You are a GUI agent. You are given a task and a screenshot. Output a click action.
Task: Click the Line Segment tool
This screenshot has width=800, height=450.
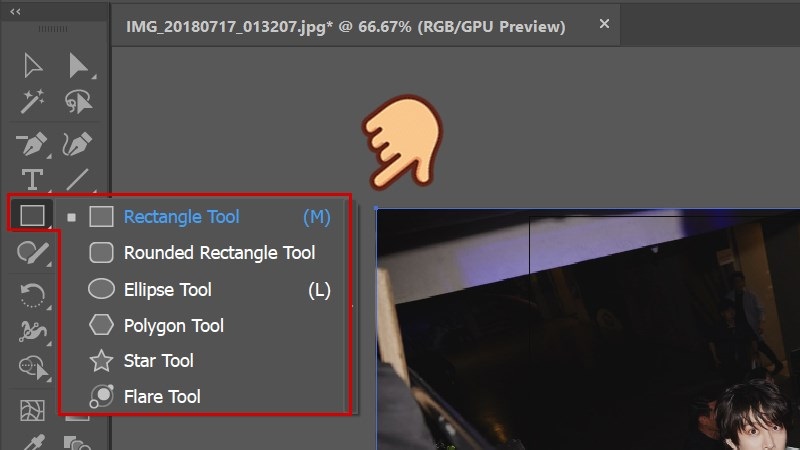[x=77, y=180]
